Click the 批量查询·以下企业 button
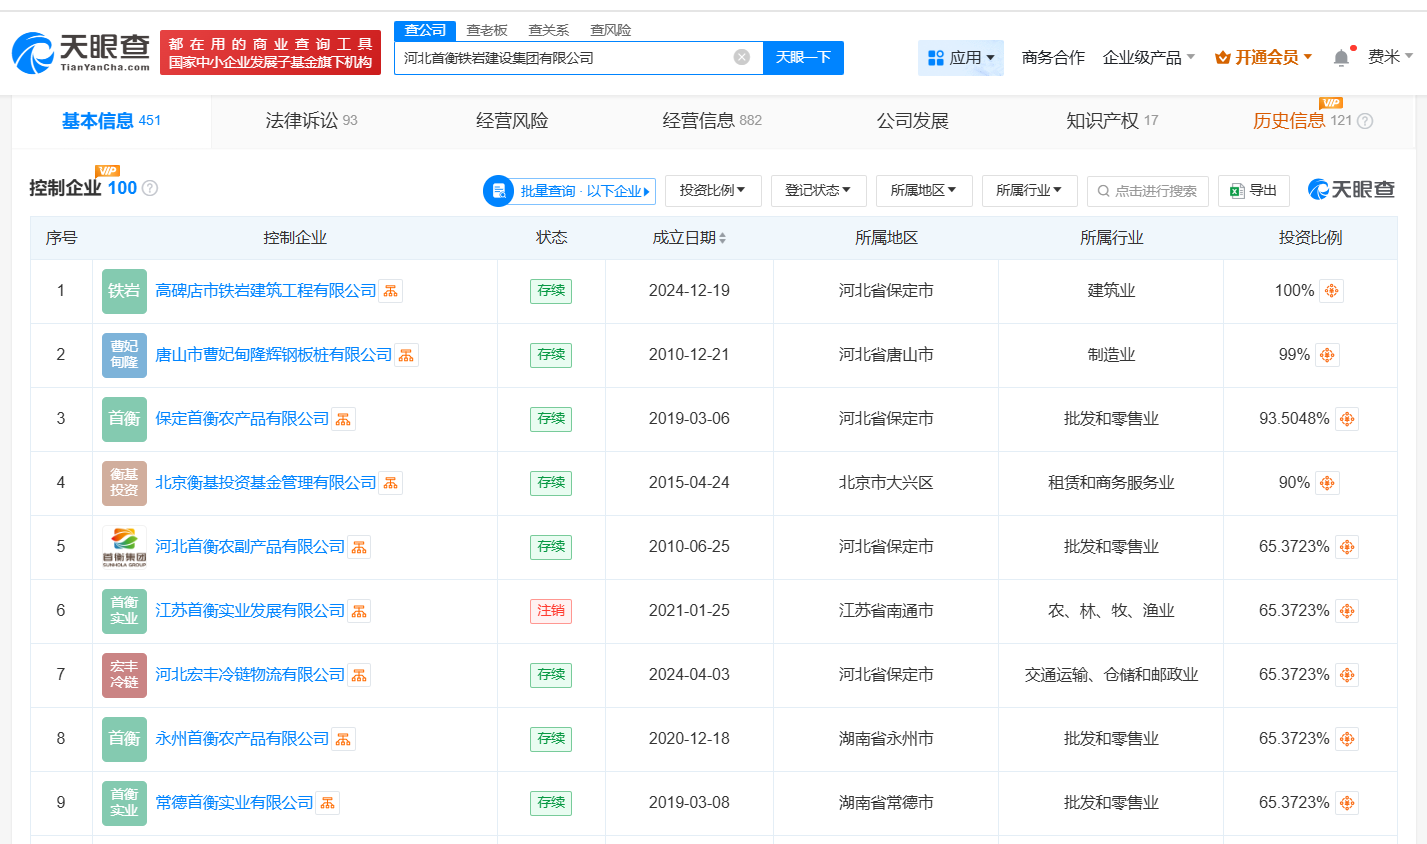This screenshot has width=1427, height=844. pyautogui.click(x=569, y=191)
